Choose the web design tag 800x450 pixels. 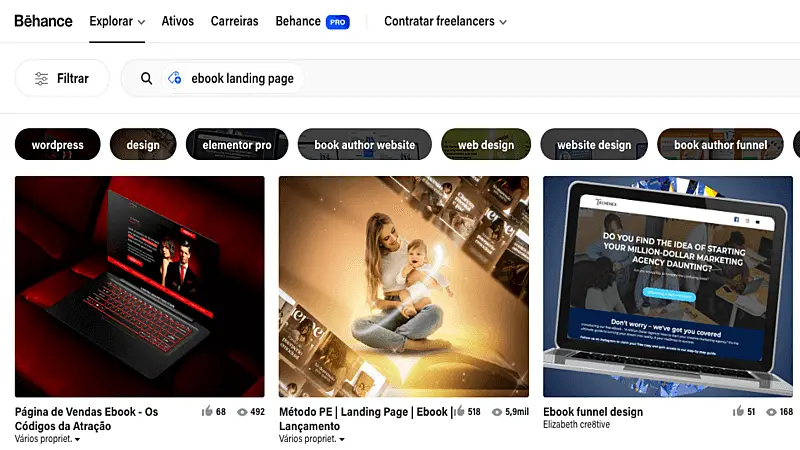point(486,144)
